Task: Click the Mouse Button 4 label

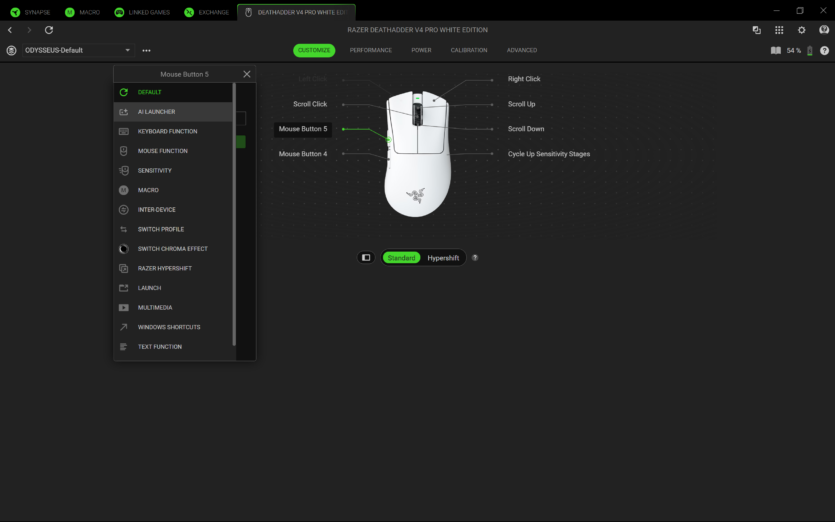Action: point(302,154)
